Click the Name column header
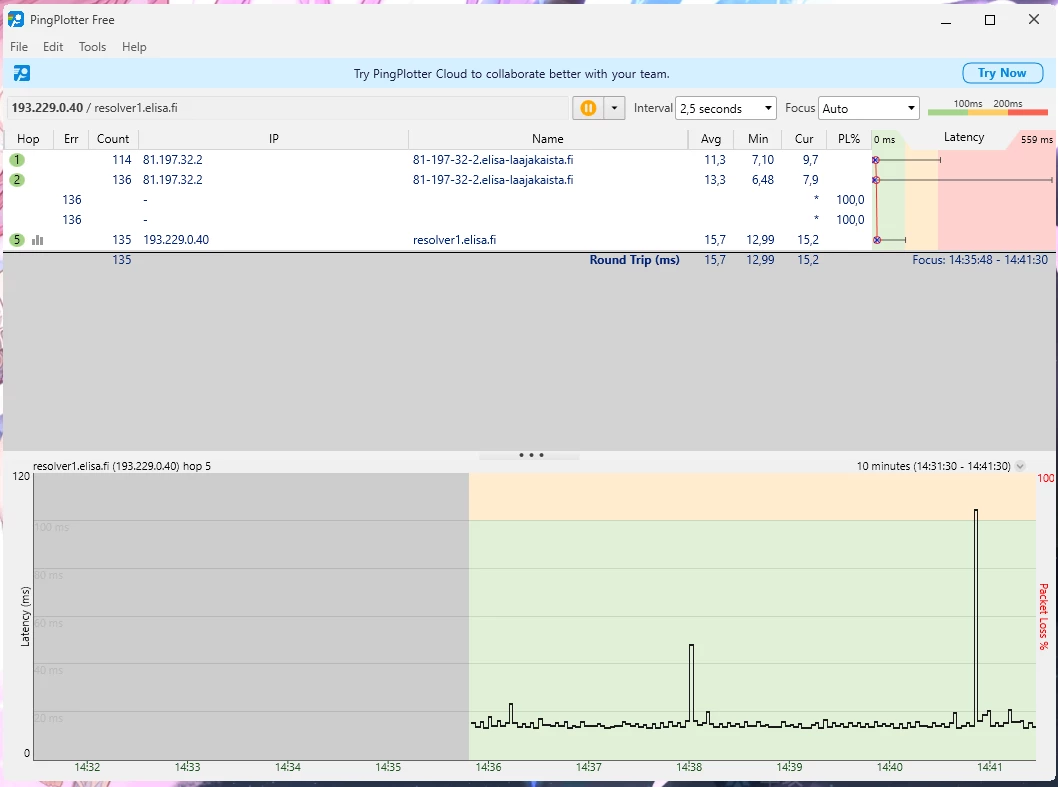This screenshot has width=1058, height=787. click(x=547, y=138)
